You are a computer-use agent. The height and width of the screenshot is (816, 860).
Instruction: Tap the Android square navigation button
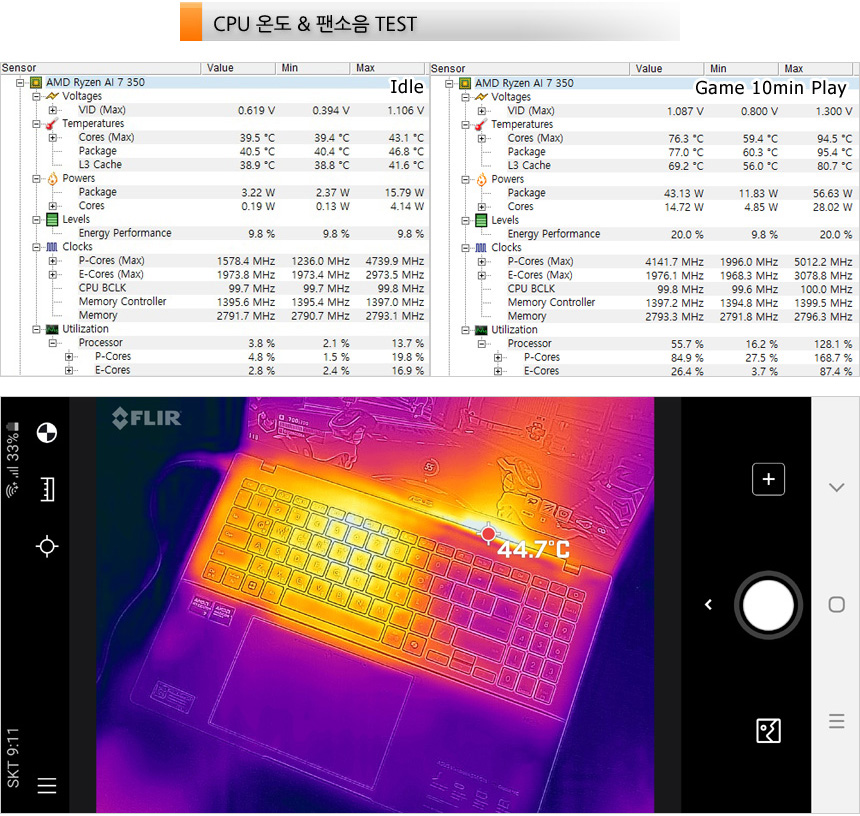837,605
